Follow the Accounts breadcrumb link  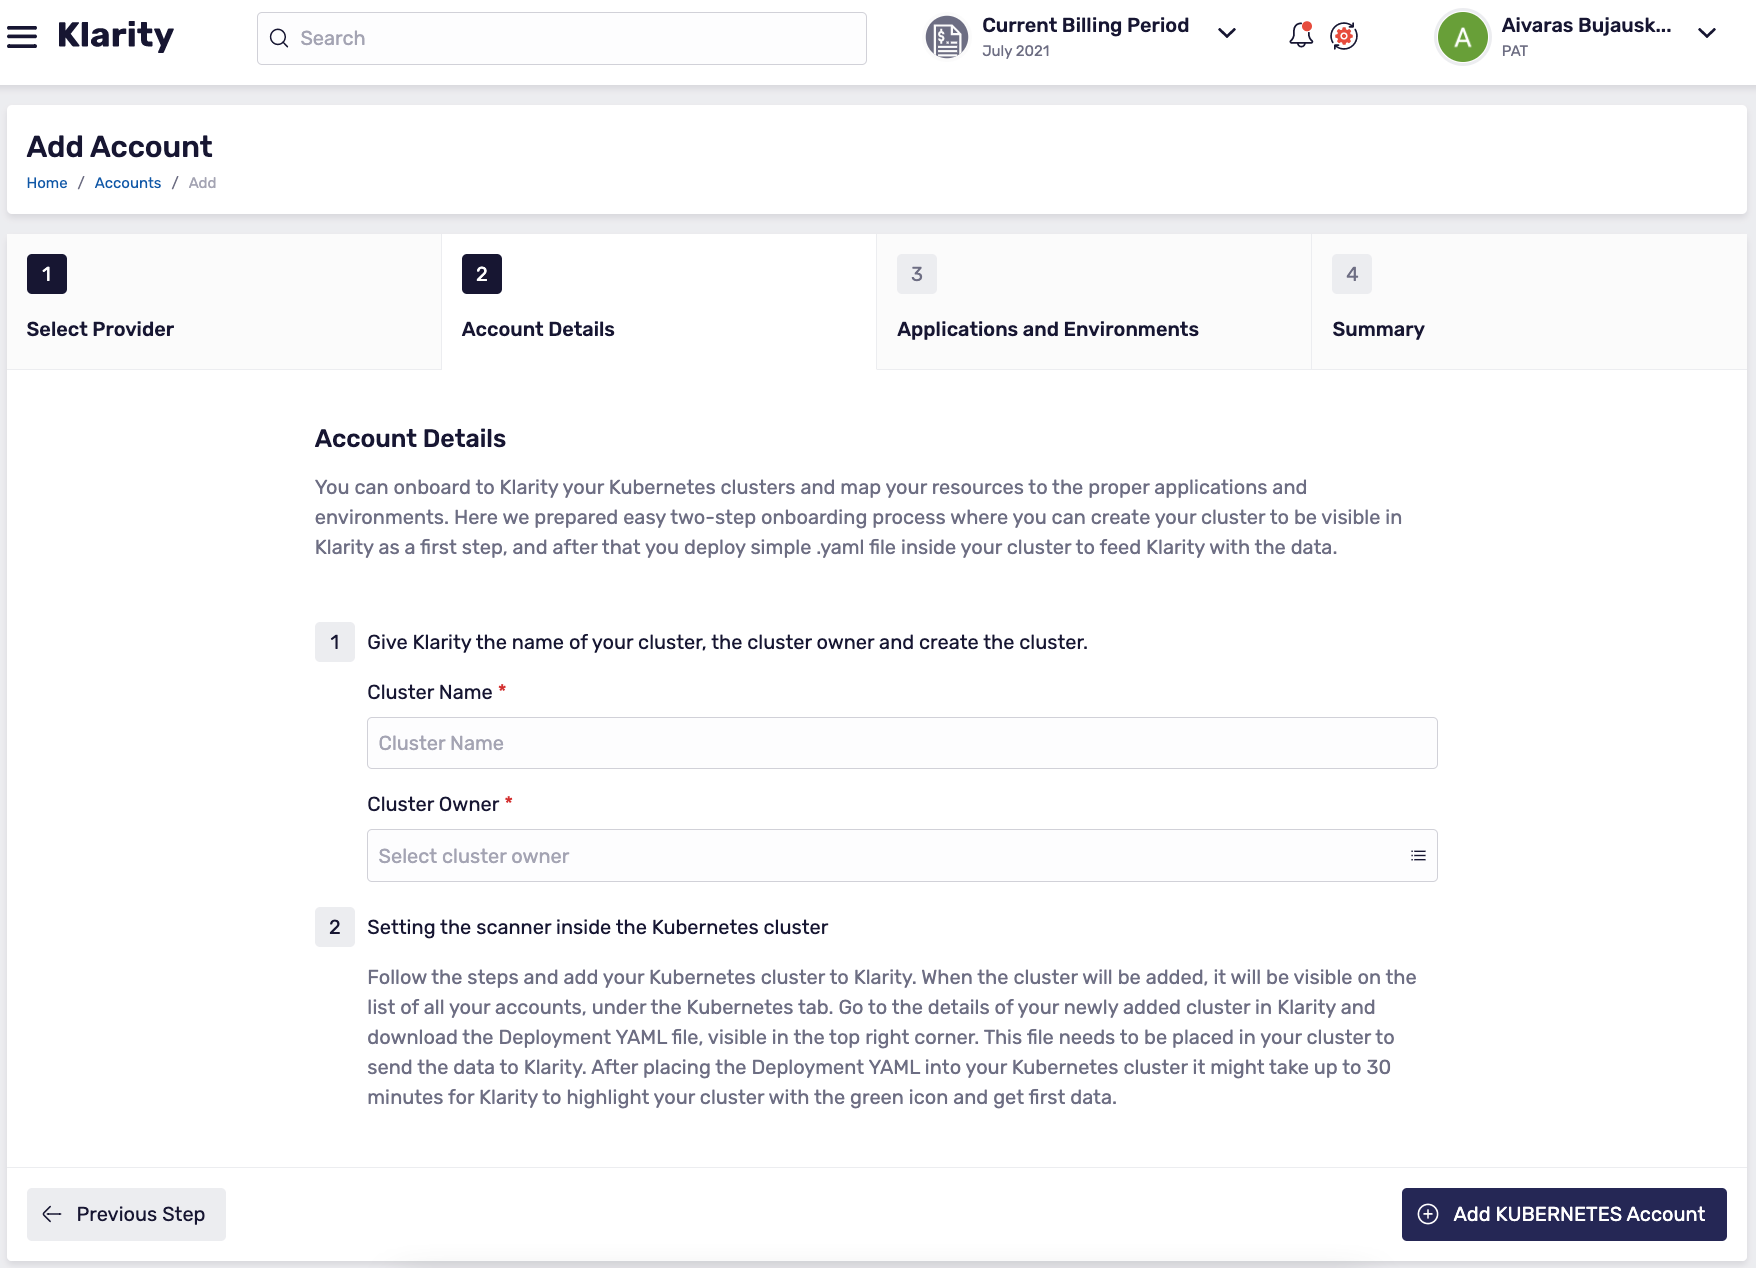point(128,183)
